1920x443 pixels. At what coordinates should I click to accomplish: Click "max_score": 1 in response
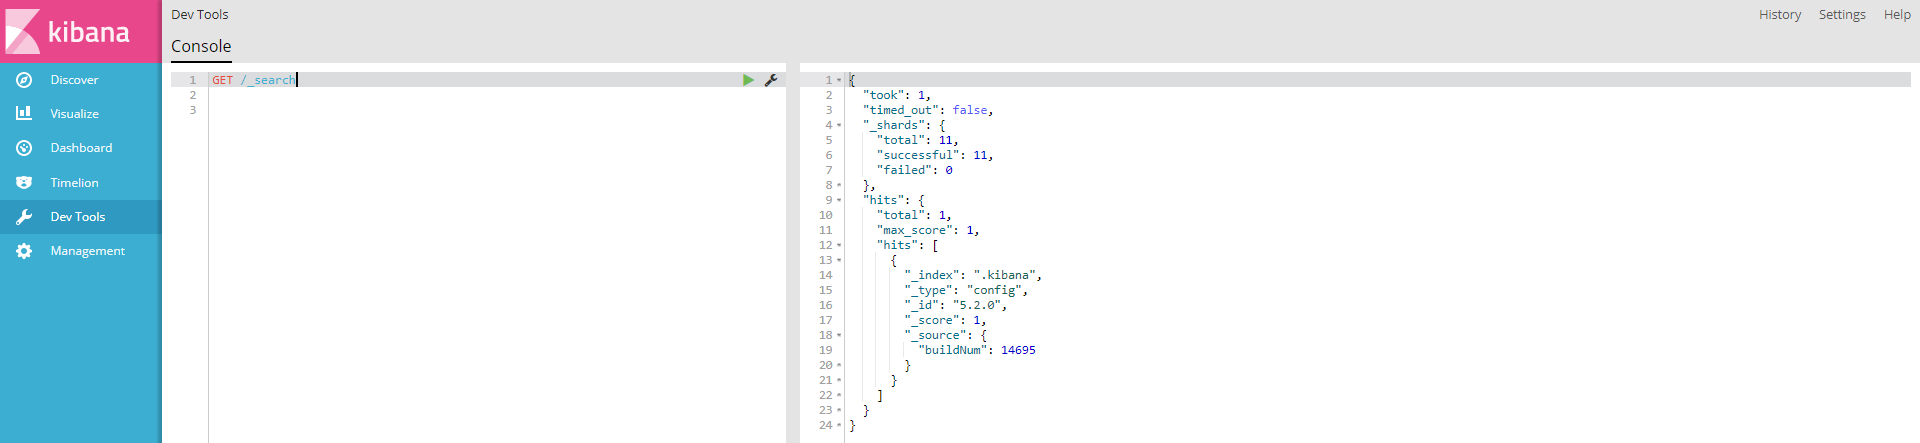coord(928,230)
